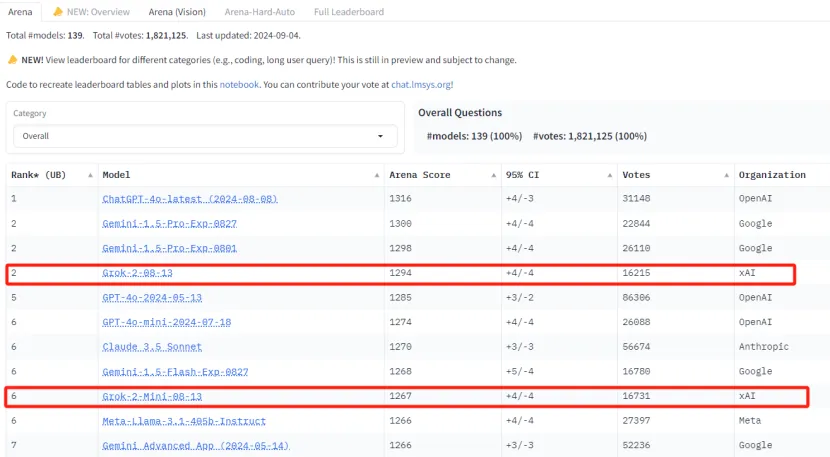The height and width of the screenshot is (457, 830).
Task: Open Claude 3.5 Sonnet model link
Action: [x=152, y=347]
